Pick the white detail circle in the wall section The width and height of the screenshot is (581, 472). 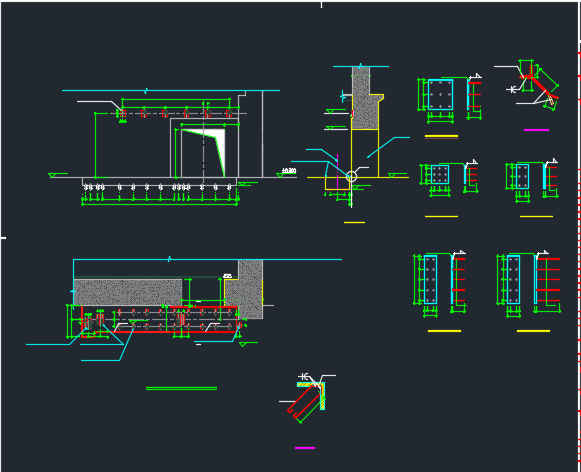coord(351,176)
